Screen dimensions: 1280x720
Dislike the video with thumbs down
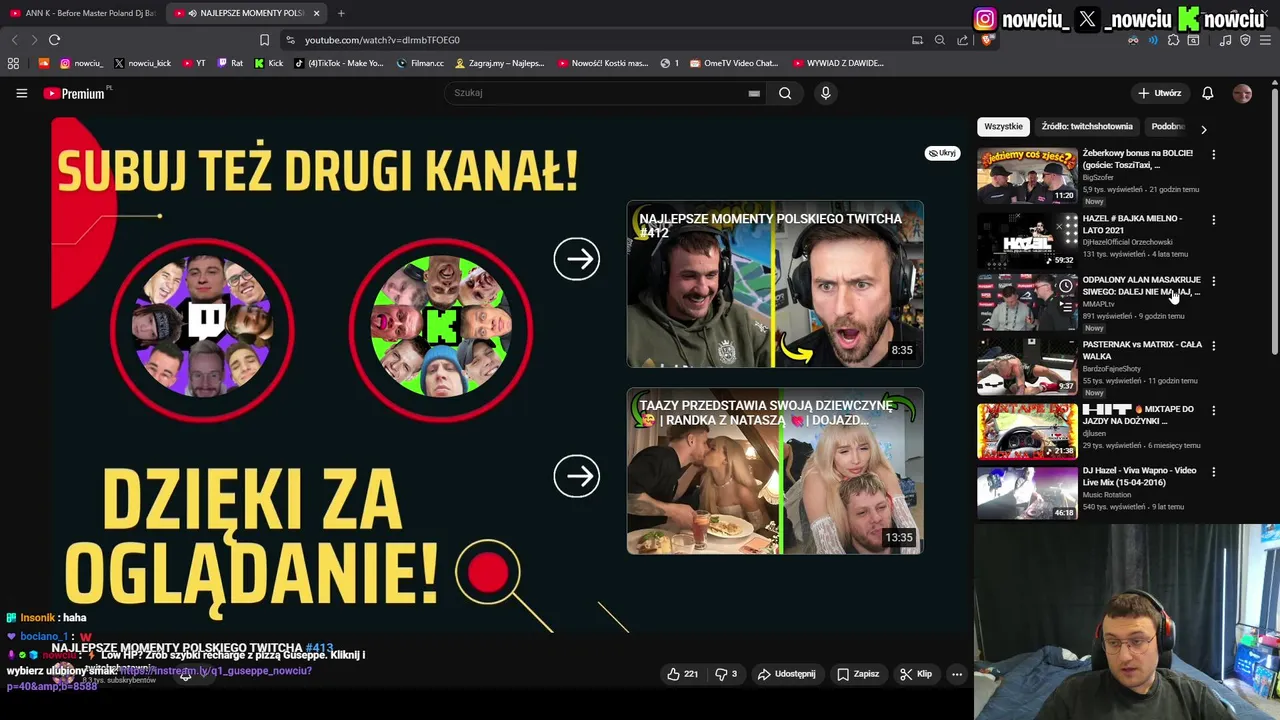[x=726, y=674]
